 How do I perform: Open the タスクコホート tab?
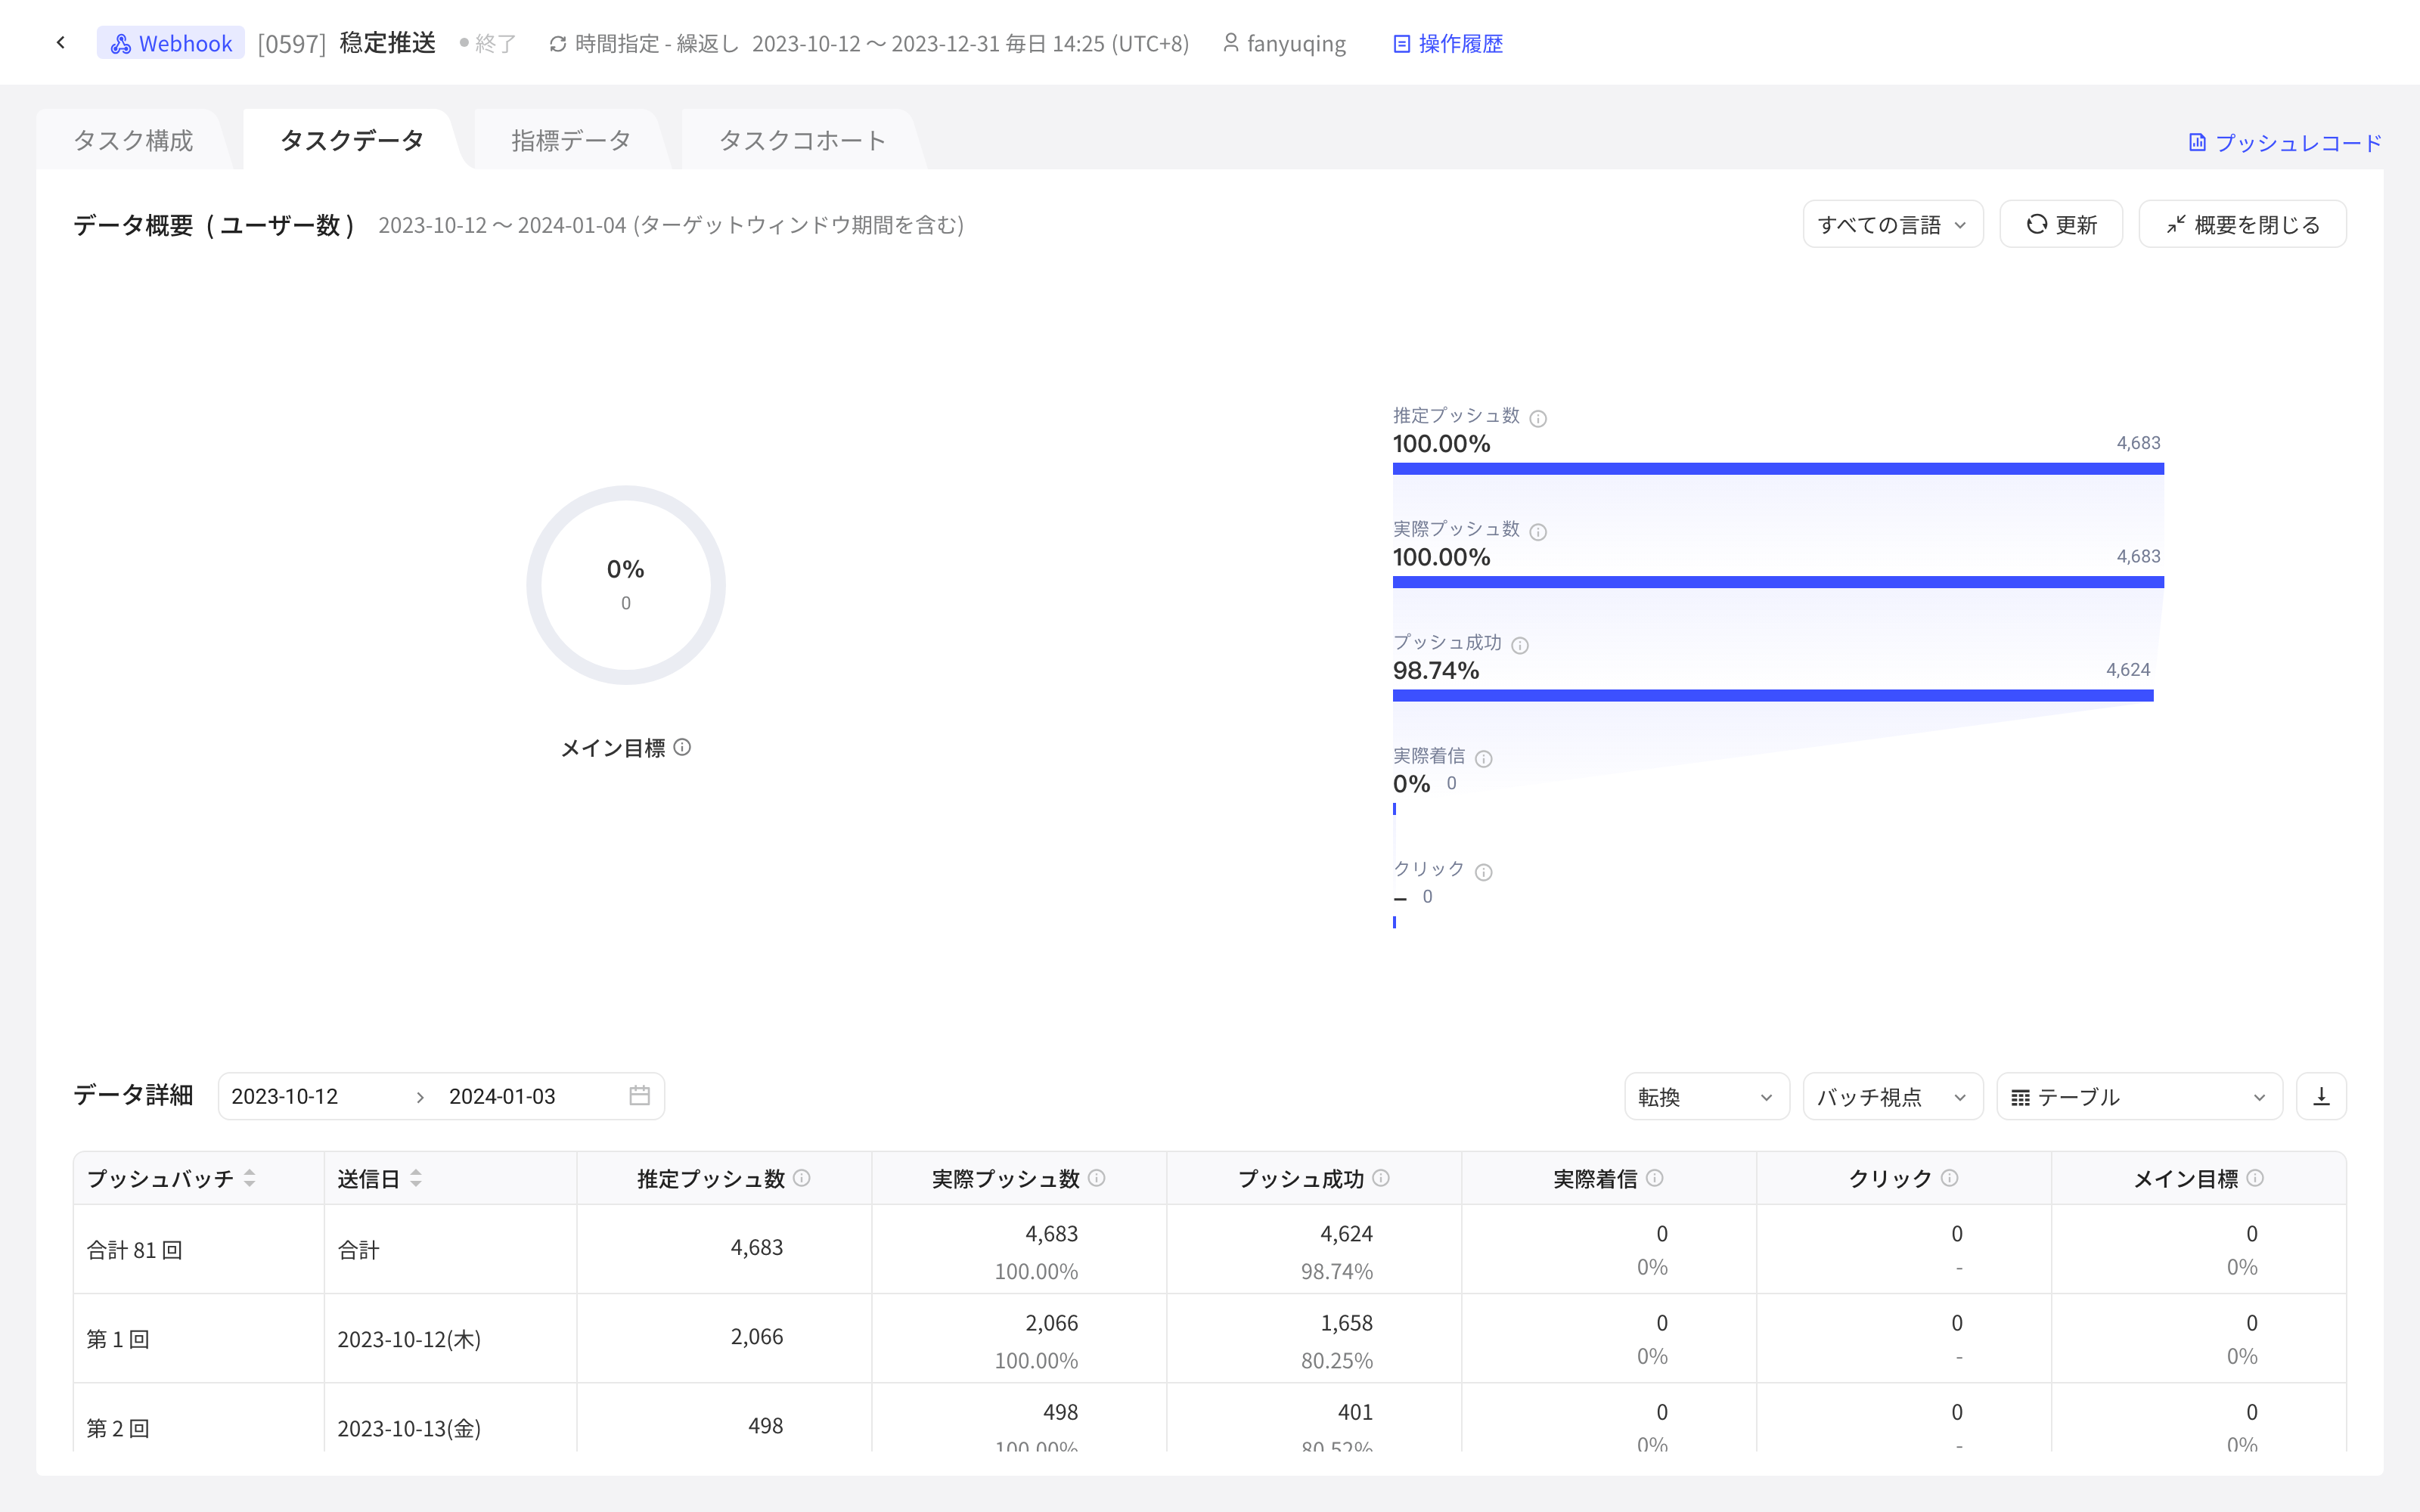tap(802, 140)
